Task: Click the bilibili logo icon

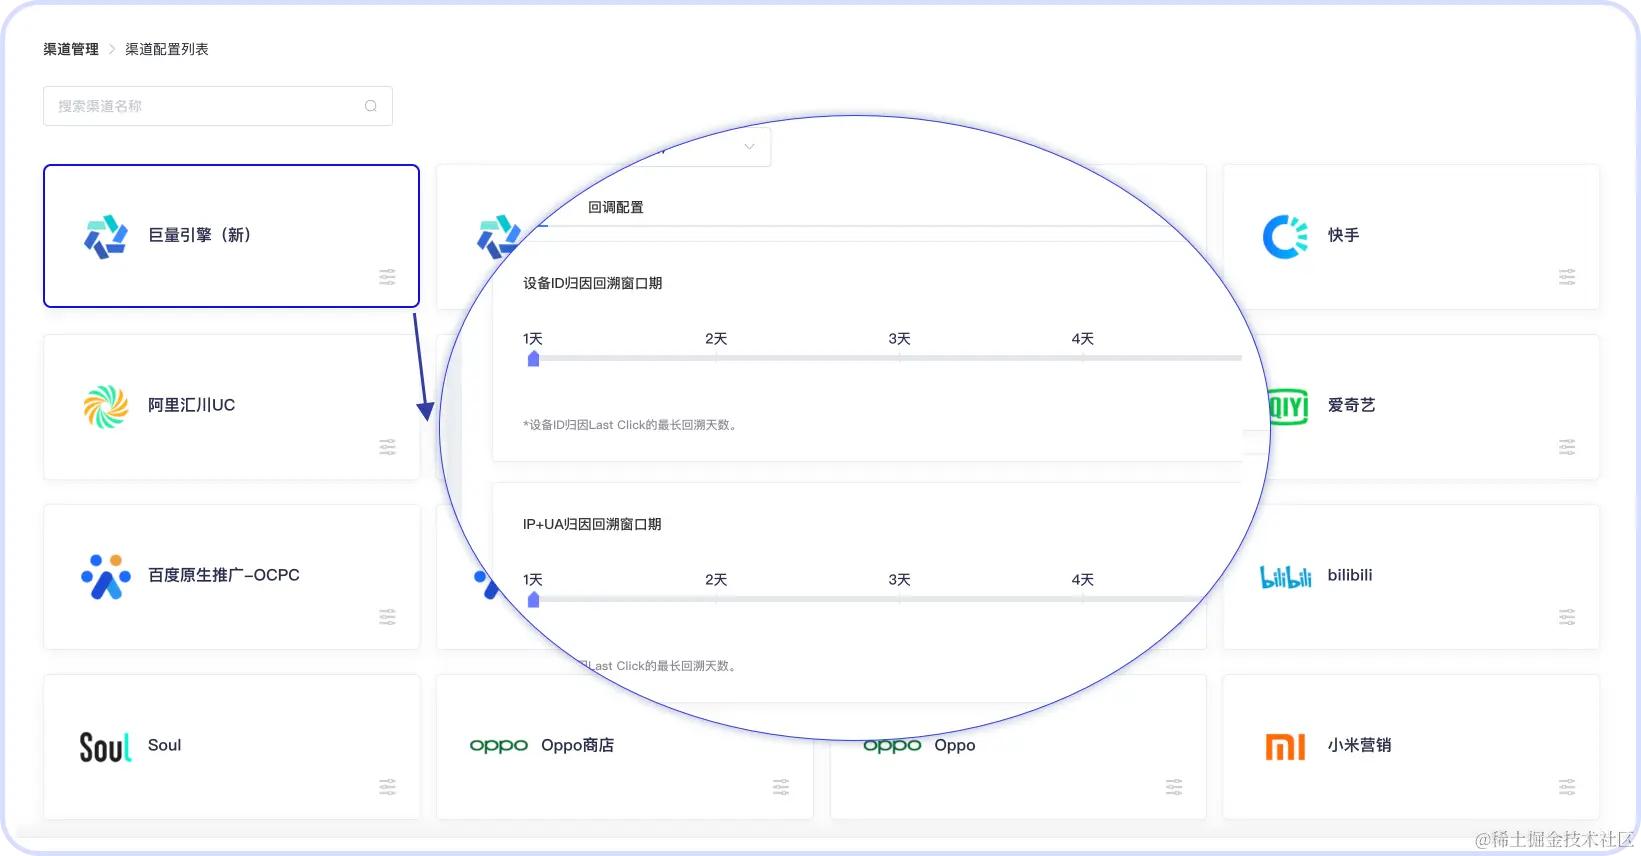Action: [x=1286, y=577]
